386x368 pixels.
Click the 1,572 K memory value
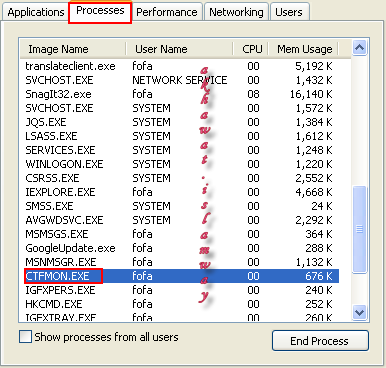point(314,108)
